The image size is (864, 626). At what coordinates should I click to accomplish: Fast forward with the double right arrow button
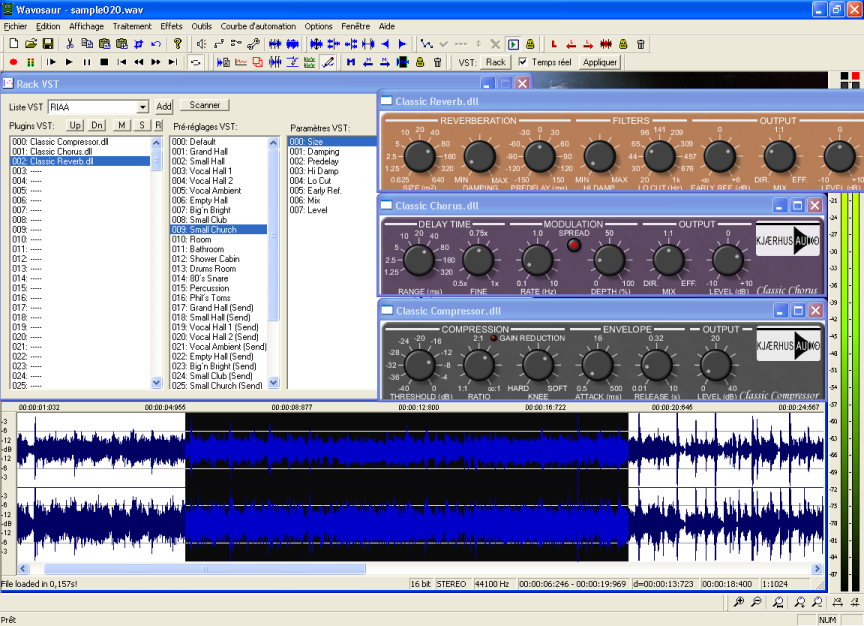click(x=156, y=62)
